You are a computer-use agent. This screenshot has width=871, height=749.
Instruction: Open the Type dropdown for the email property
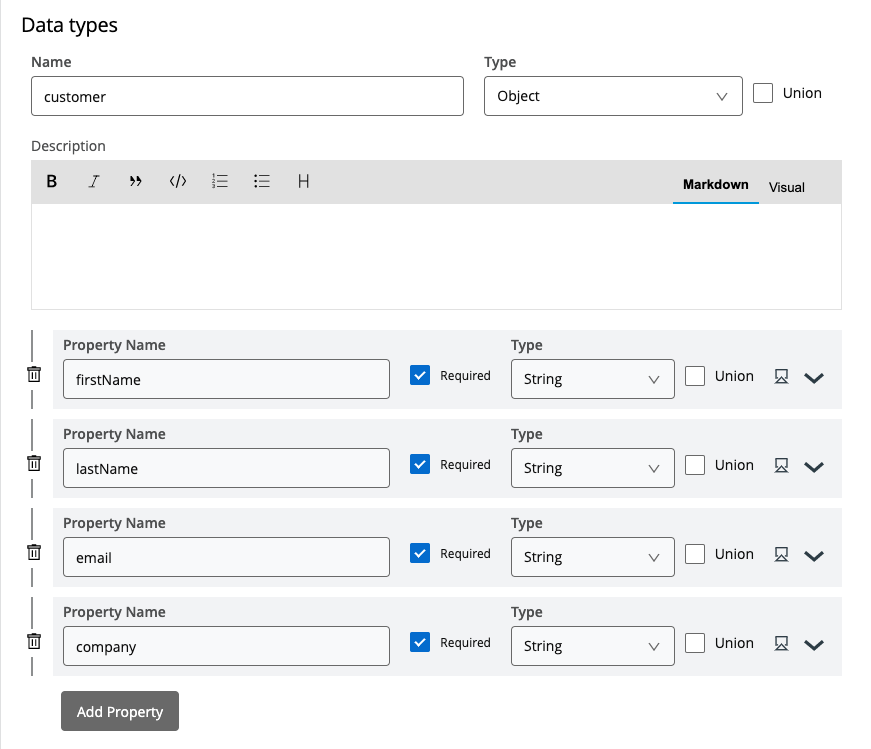pyautogui.click(x=592, y=557)
